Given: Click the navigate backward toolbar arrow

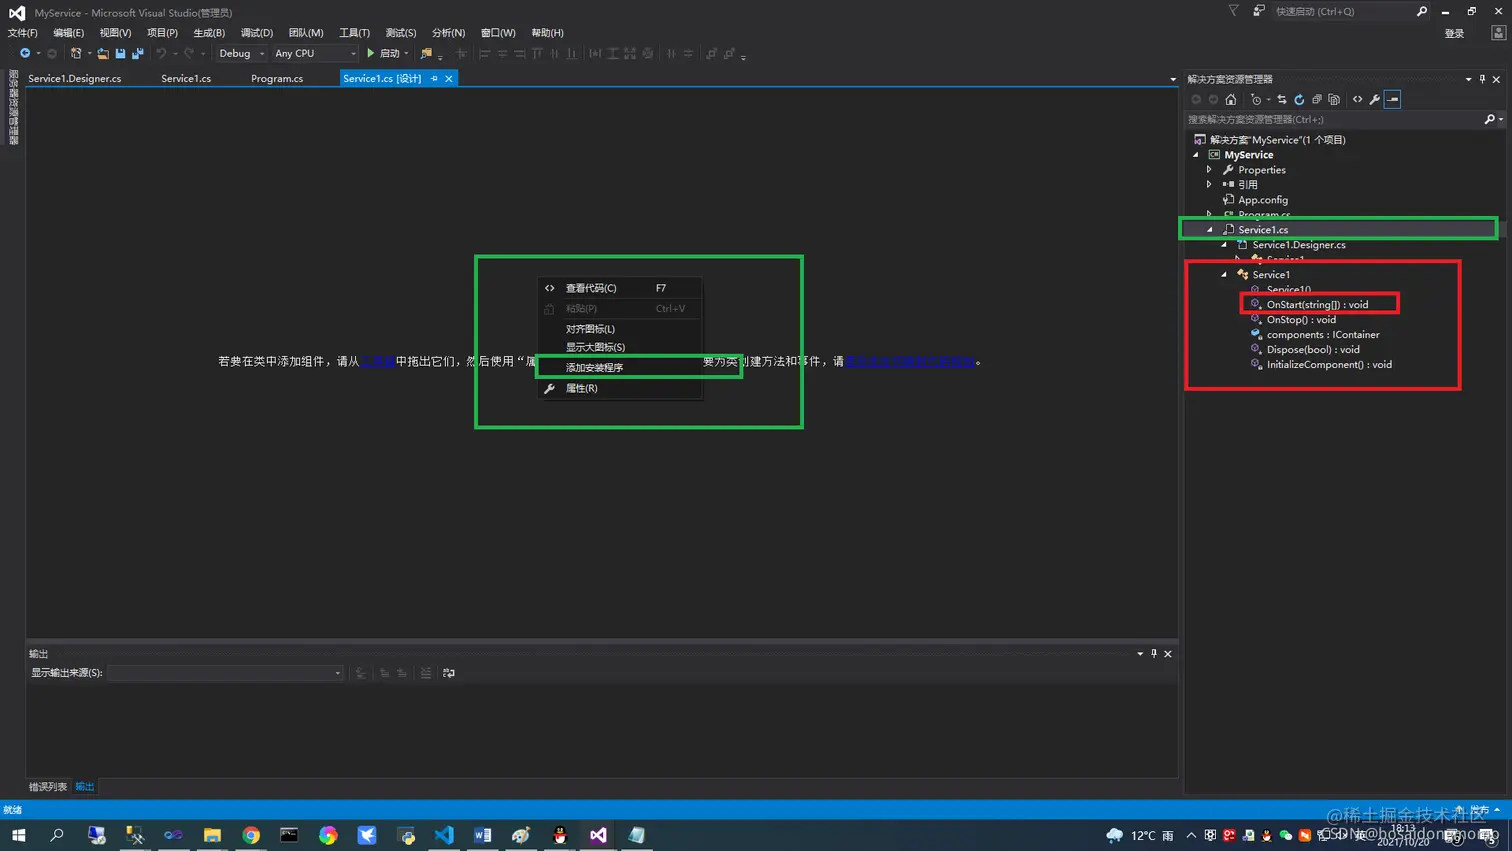Looking at the screenshot, I should click(x=25, y=53).
